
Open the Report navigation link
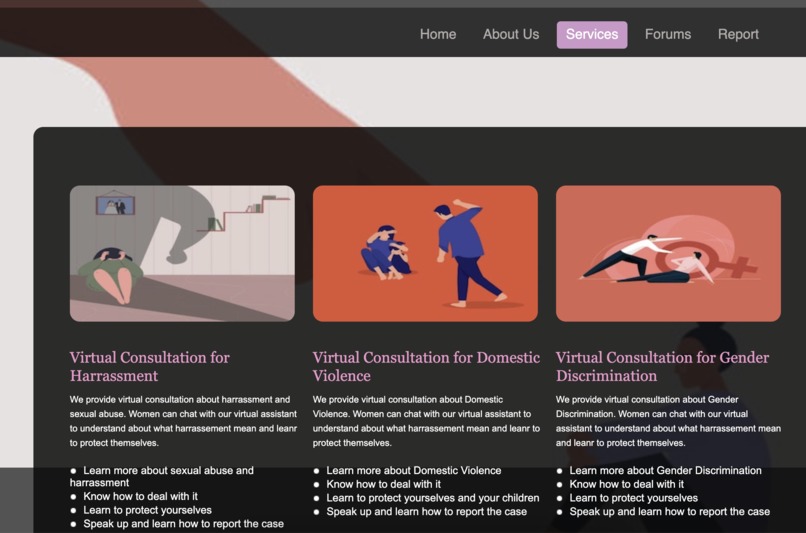coord(738,34)
